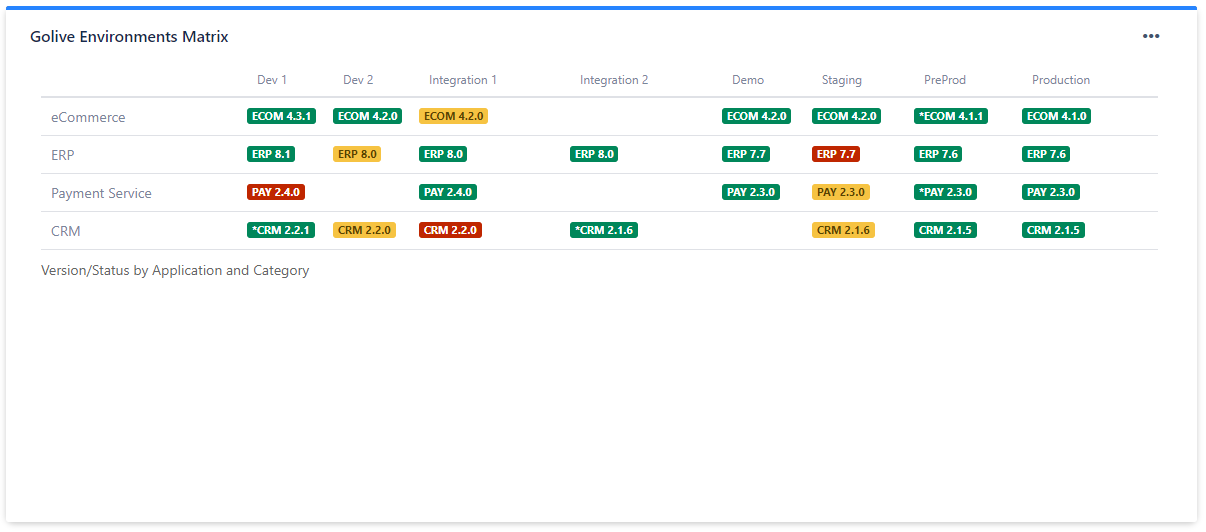Open the red ERP 7.7 Staging badge
The image size is (1206, 532).
click(x=836, y=154)
